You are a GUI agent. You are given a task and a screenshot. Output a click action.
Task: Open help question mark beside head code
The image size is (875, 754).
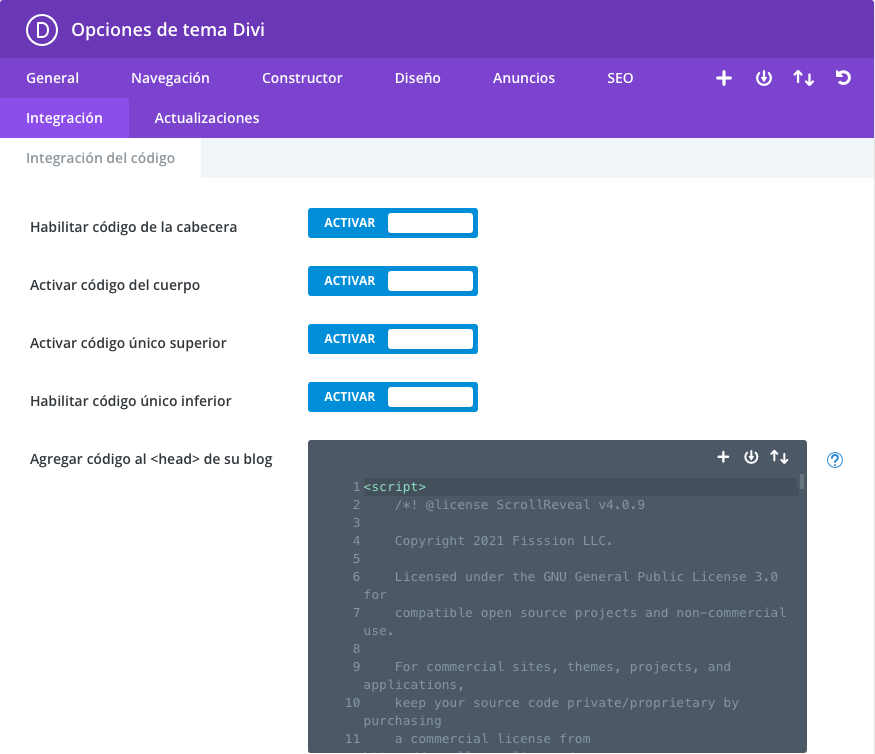click(836, 460)
